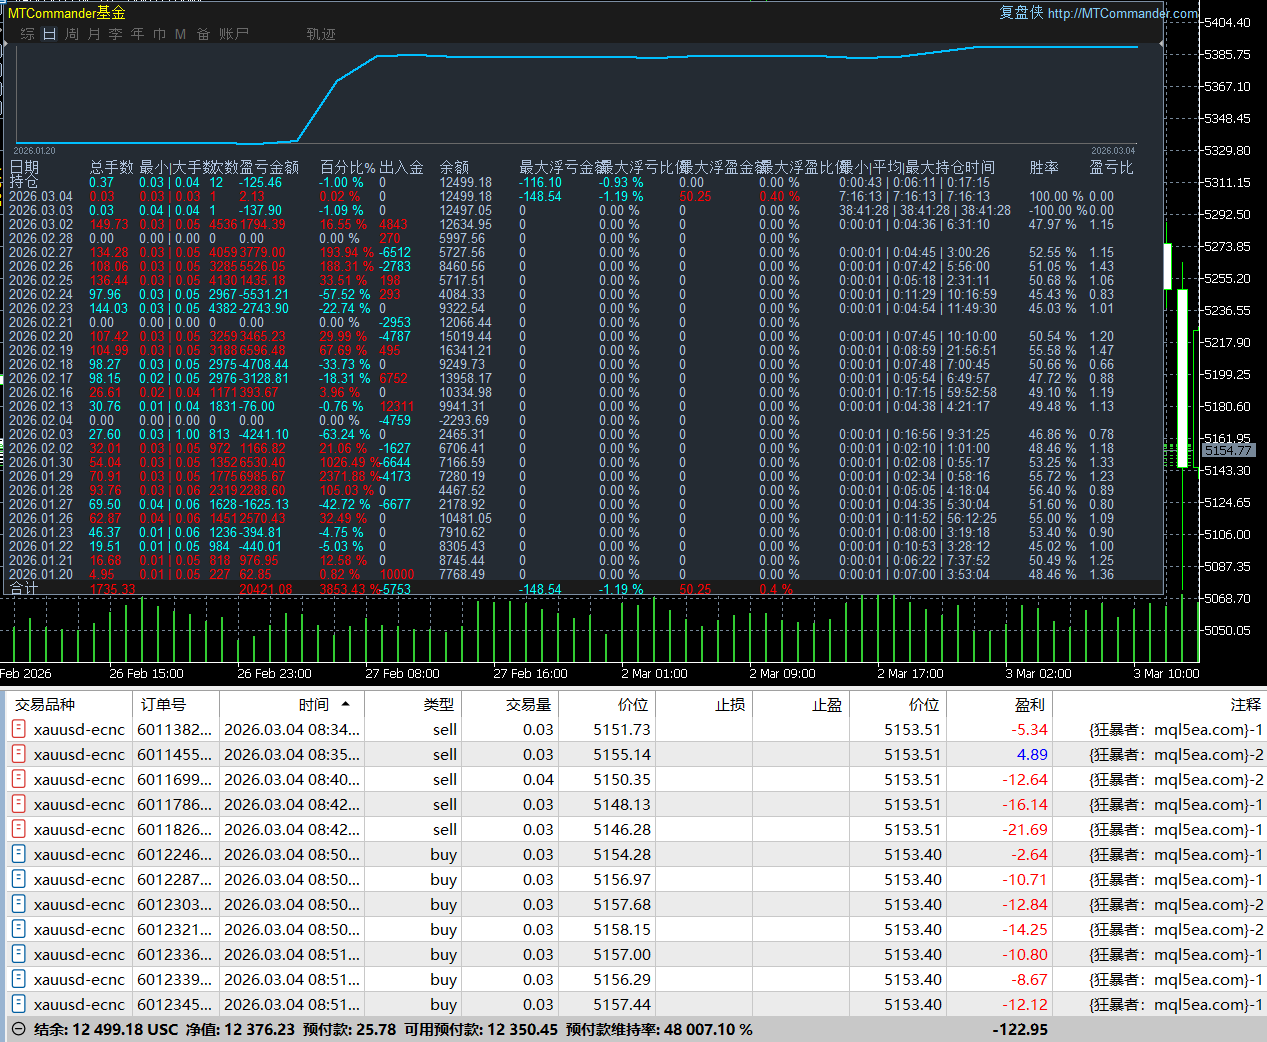Click sell order icon for 5146.28 trade
The image size is (1267, 1042).
click(18, 829)
